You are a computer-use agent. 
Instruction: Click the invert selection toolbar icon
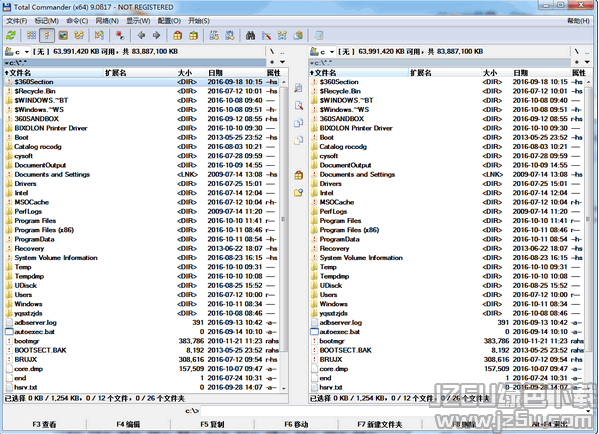coord(99,36)
